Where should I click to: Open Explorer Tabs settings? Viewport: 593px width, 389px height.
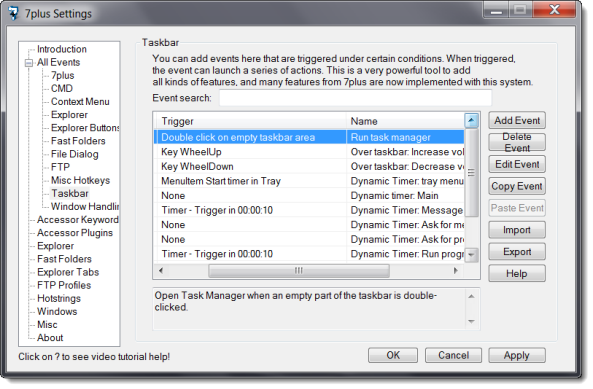click(68, 272)
